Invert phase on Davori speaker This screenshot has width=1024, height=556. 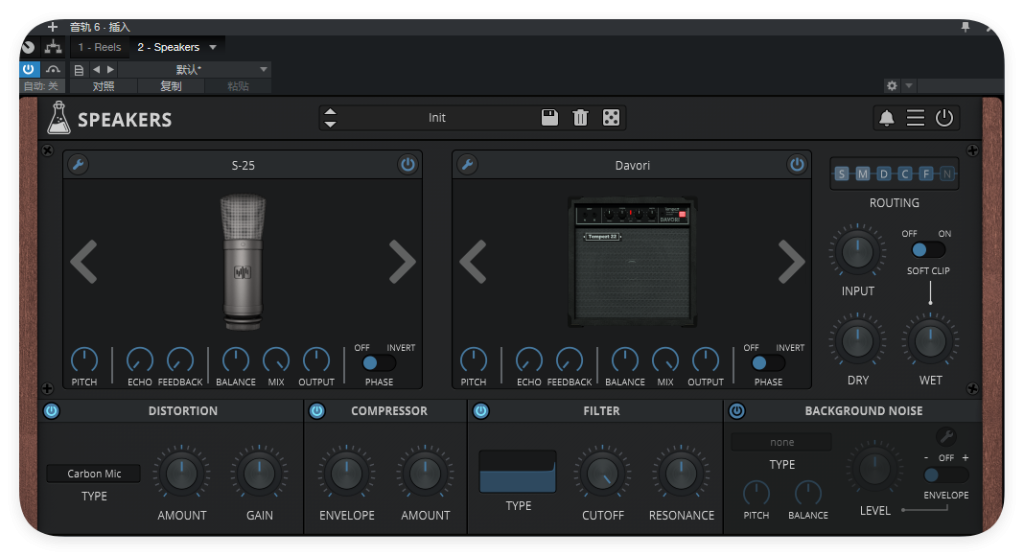pos(768,363)
